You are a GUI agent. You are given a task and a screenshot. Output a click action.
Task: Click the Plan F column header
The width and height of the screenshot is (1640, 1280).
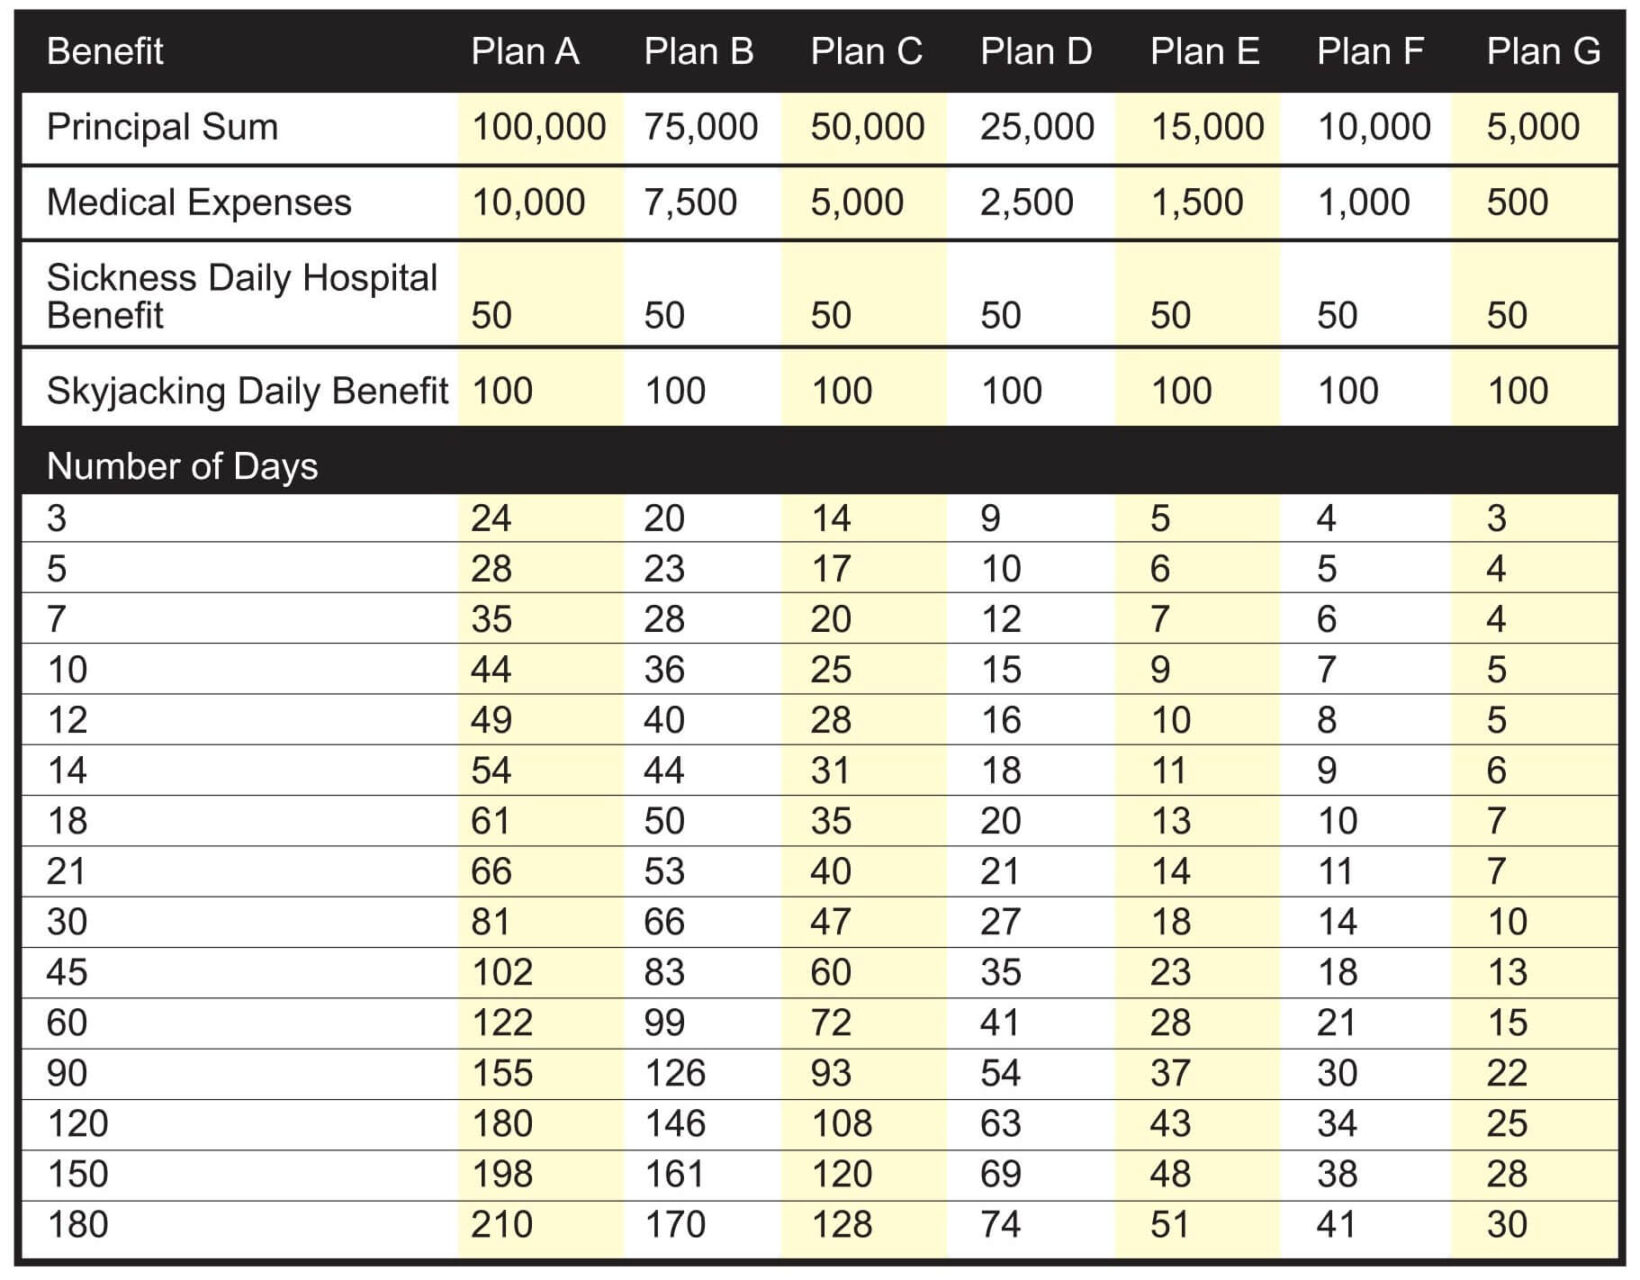point(1370,51)
